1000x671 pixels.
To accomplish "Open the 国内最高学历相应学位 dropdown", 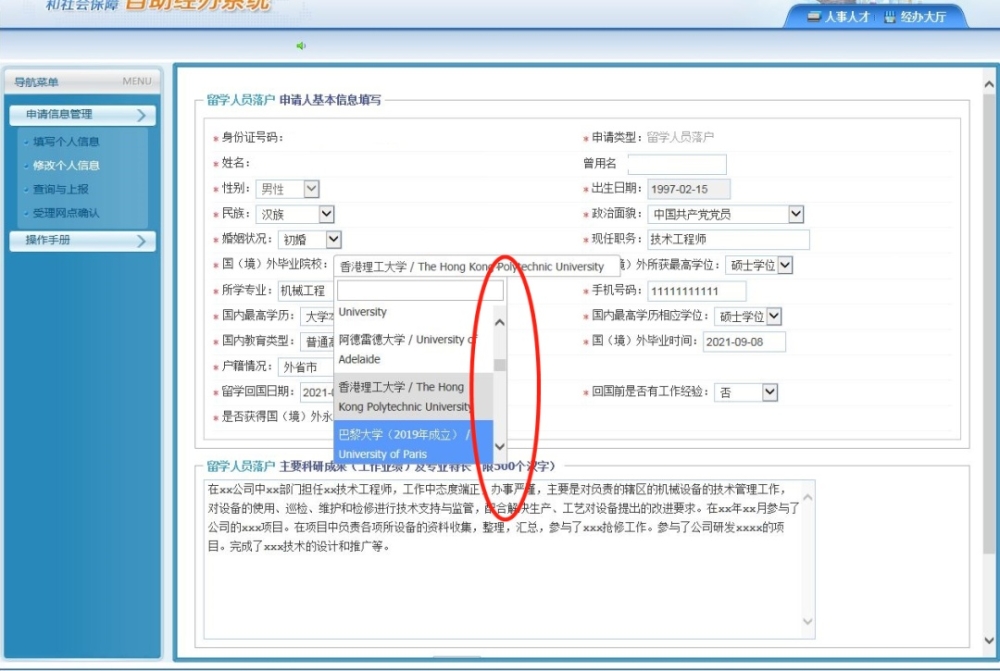I will [x=747, y=316].
